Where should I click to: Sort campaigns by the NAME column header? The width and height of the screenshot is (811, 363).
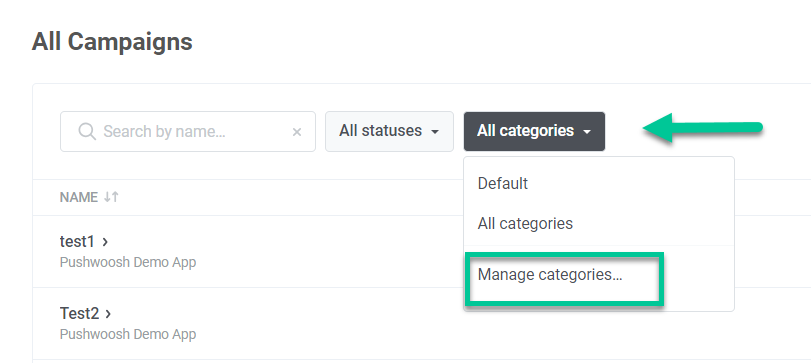click(79, 197)
